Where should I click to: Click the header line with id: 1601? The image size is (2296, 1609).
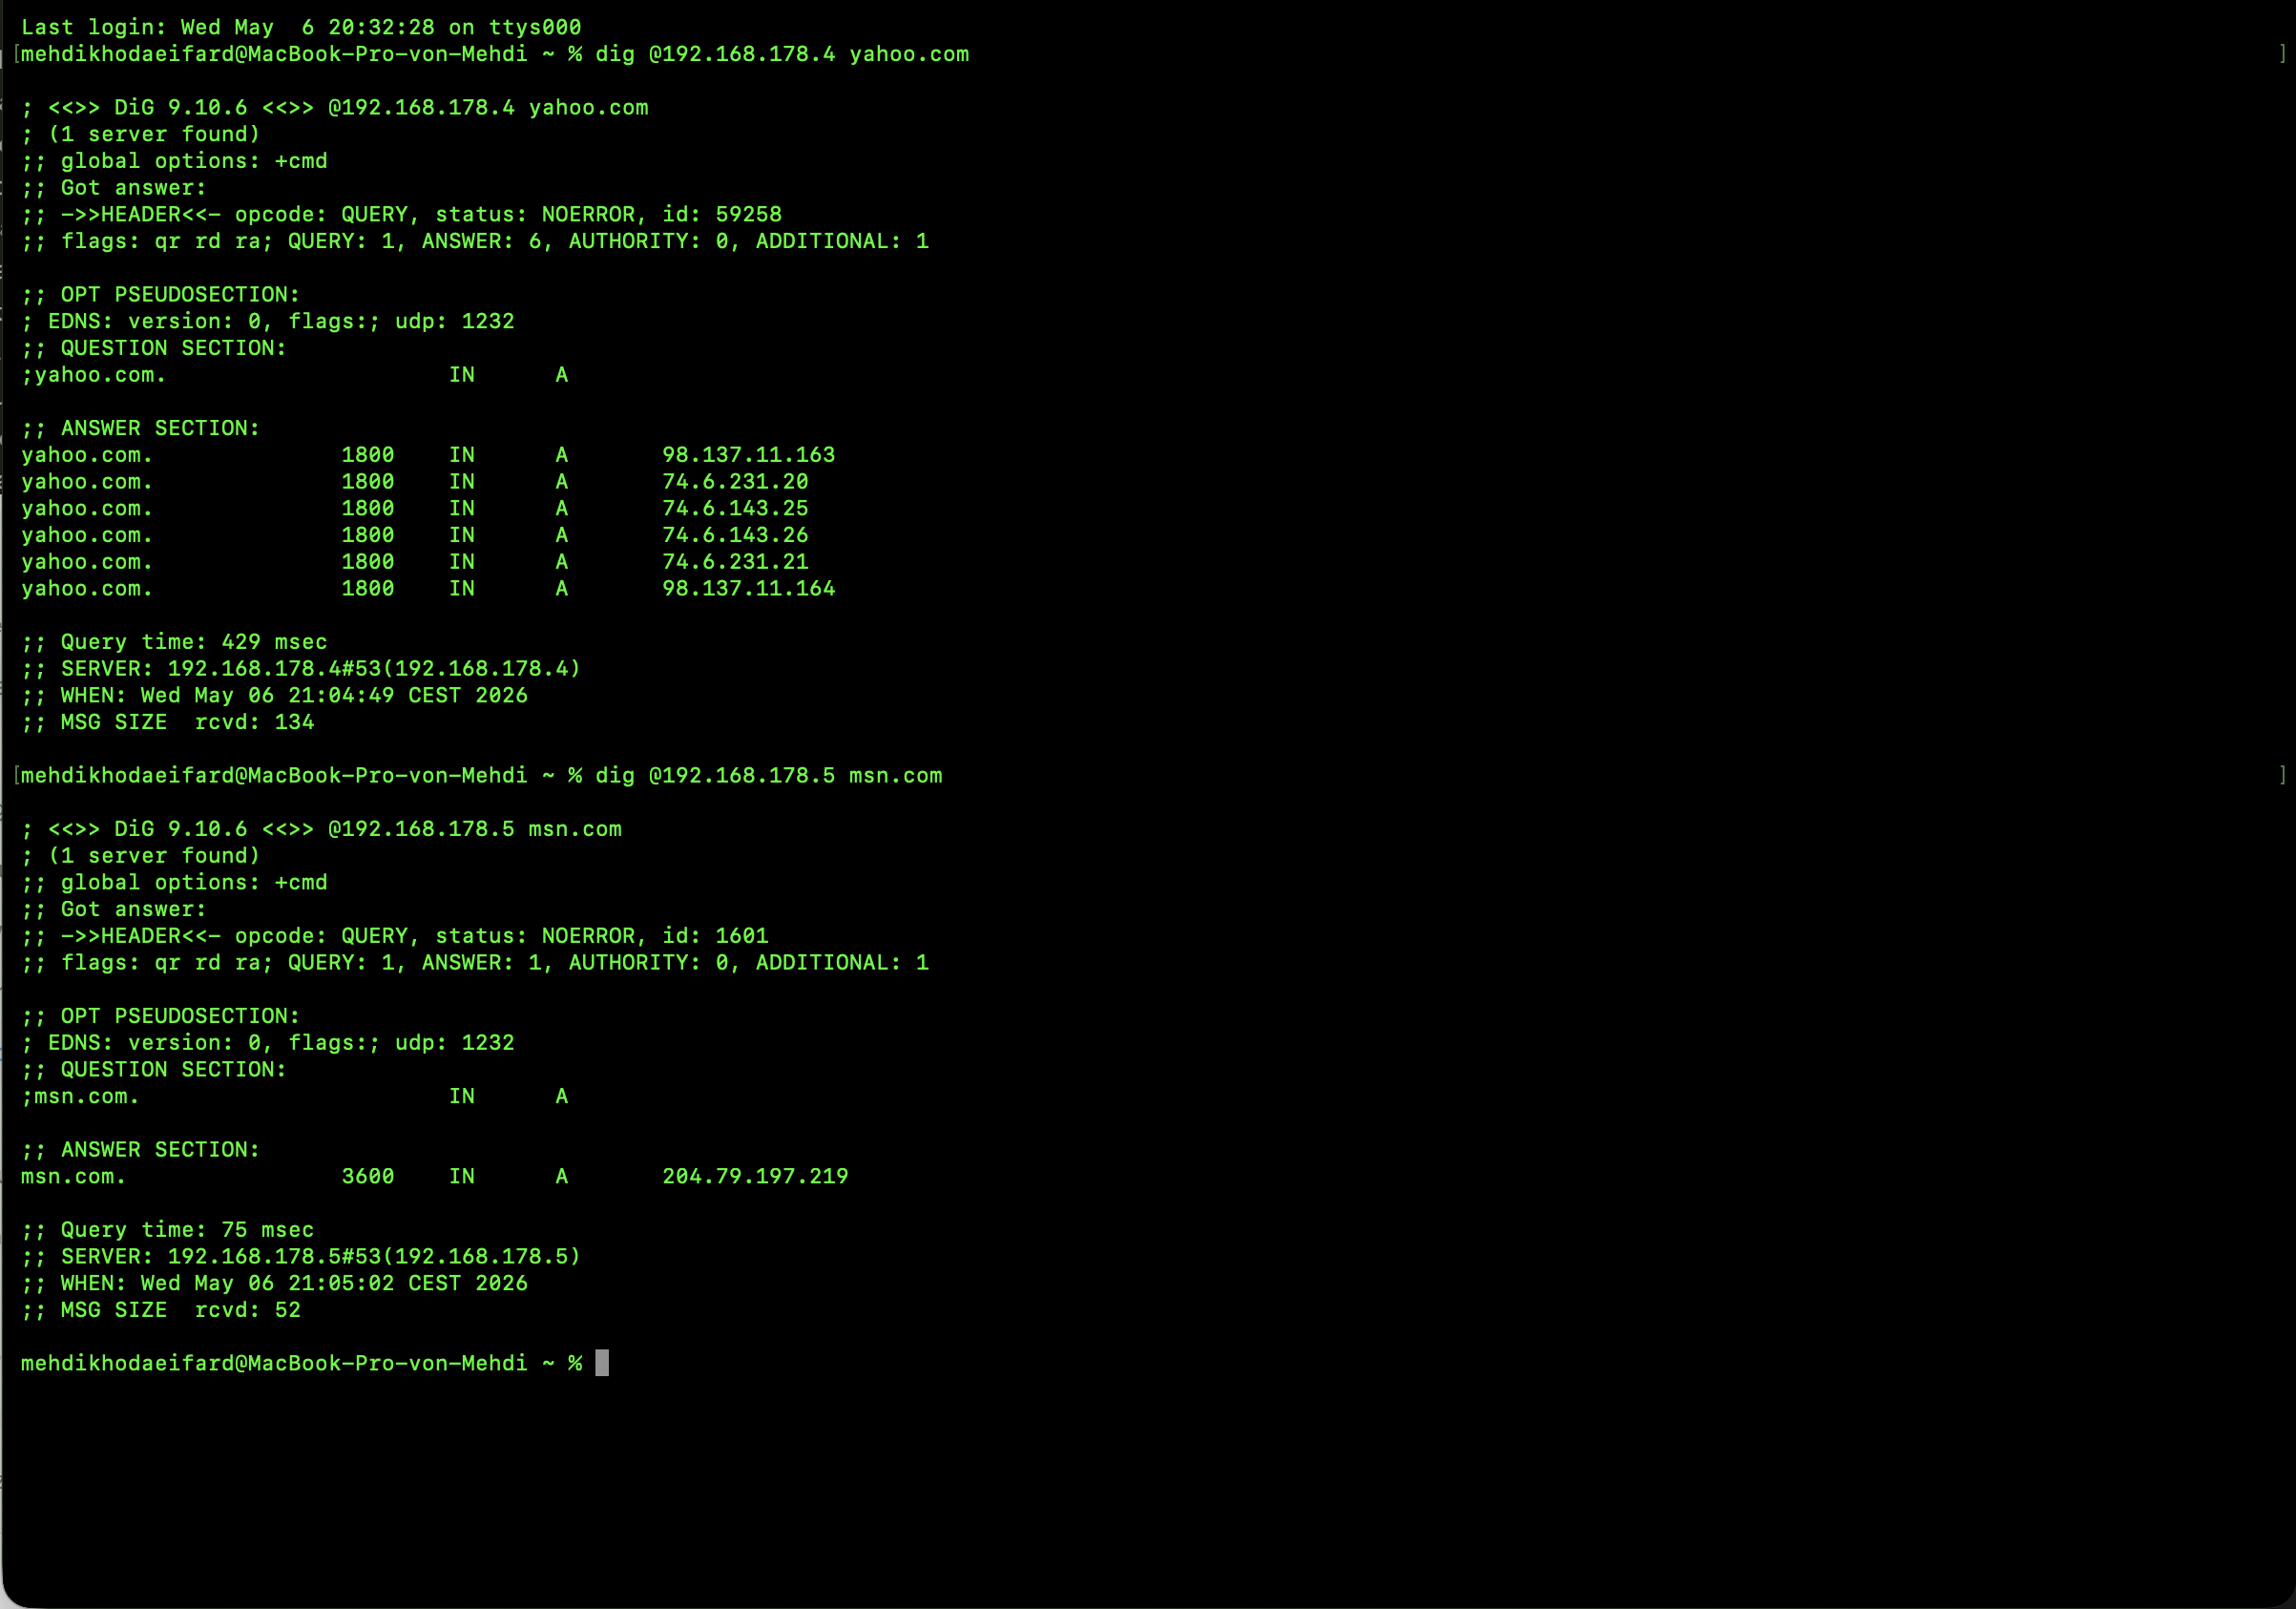coord(395,936)
